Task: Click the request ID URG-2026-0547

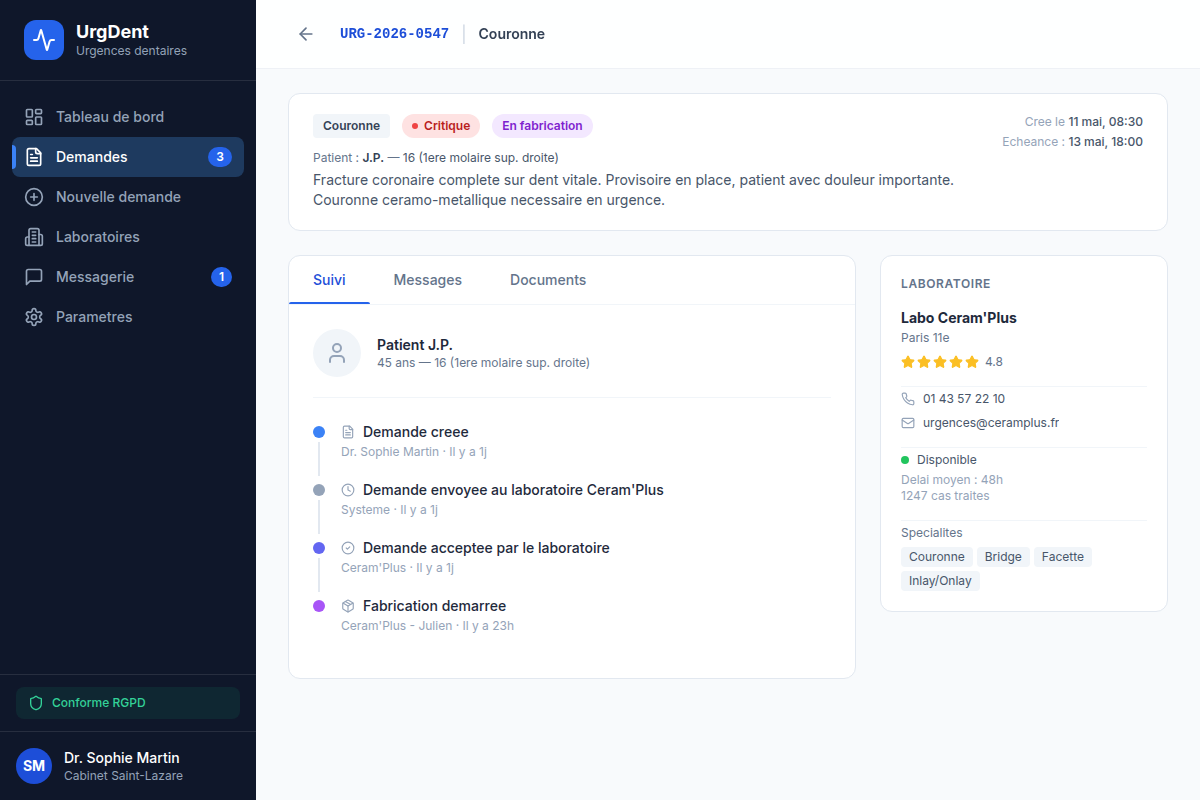Action: coord(394,34)
